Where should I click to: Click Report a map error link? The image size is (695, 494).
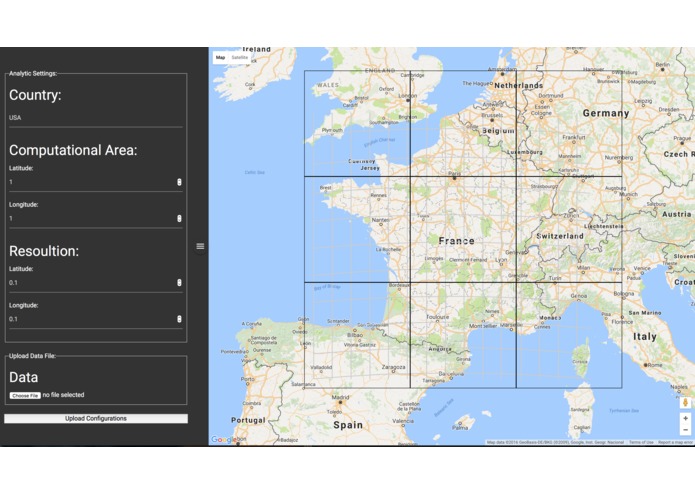(675, 442)
